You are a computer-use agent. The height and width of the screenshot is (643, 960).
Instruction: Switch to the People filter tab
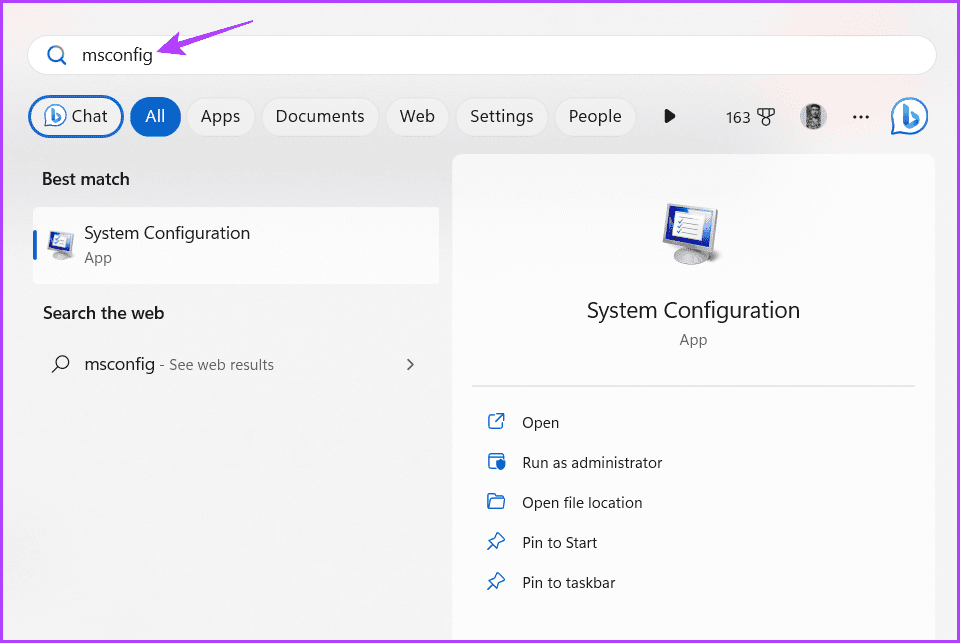[594, 116]
